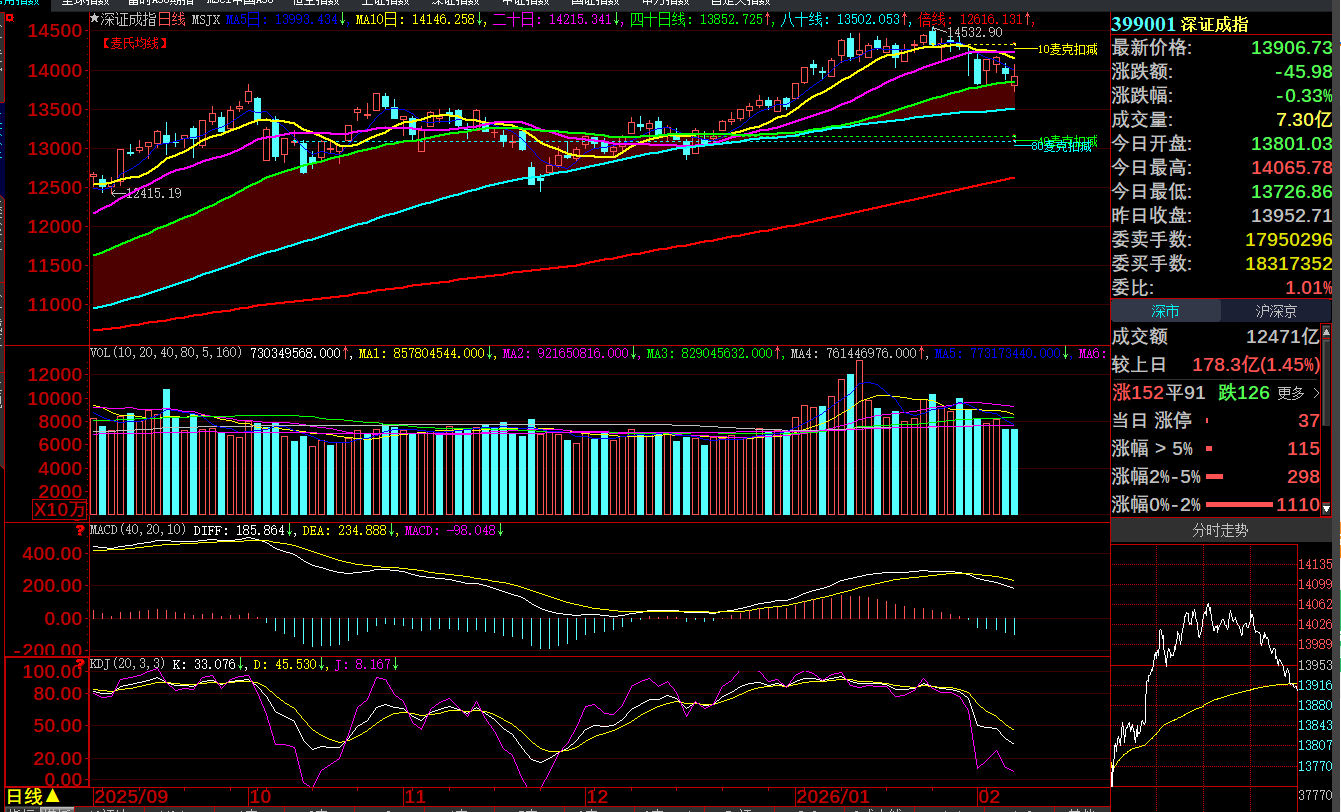The width and height of the screenshot is (1341, 812).
Task: Click the star icon before 深证成指
Action: click(x=95, y=19)
